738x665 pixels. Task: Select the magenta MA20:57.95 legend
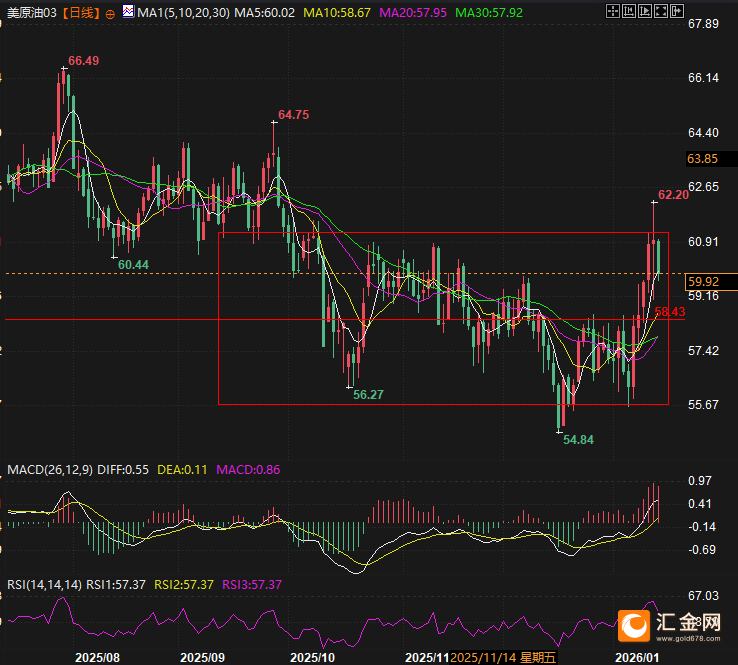coord(413,13)
